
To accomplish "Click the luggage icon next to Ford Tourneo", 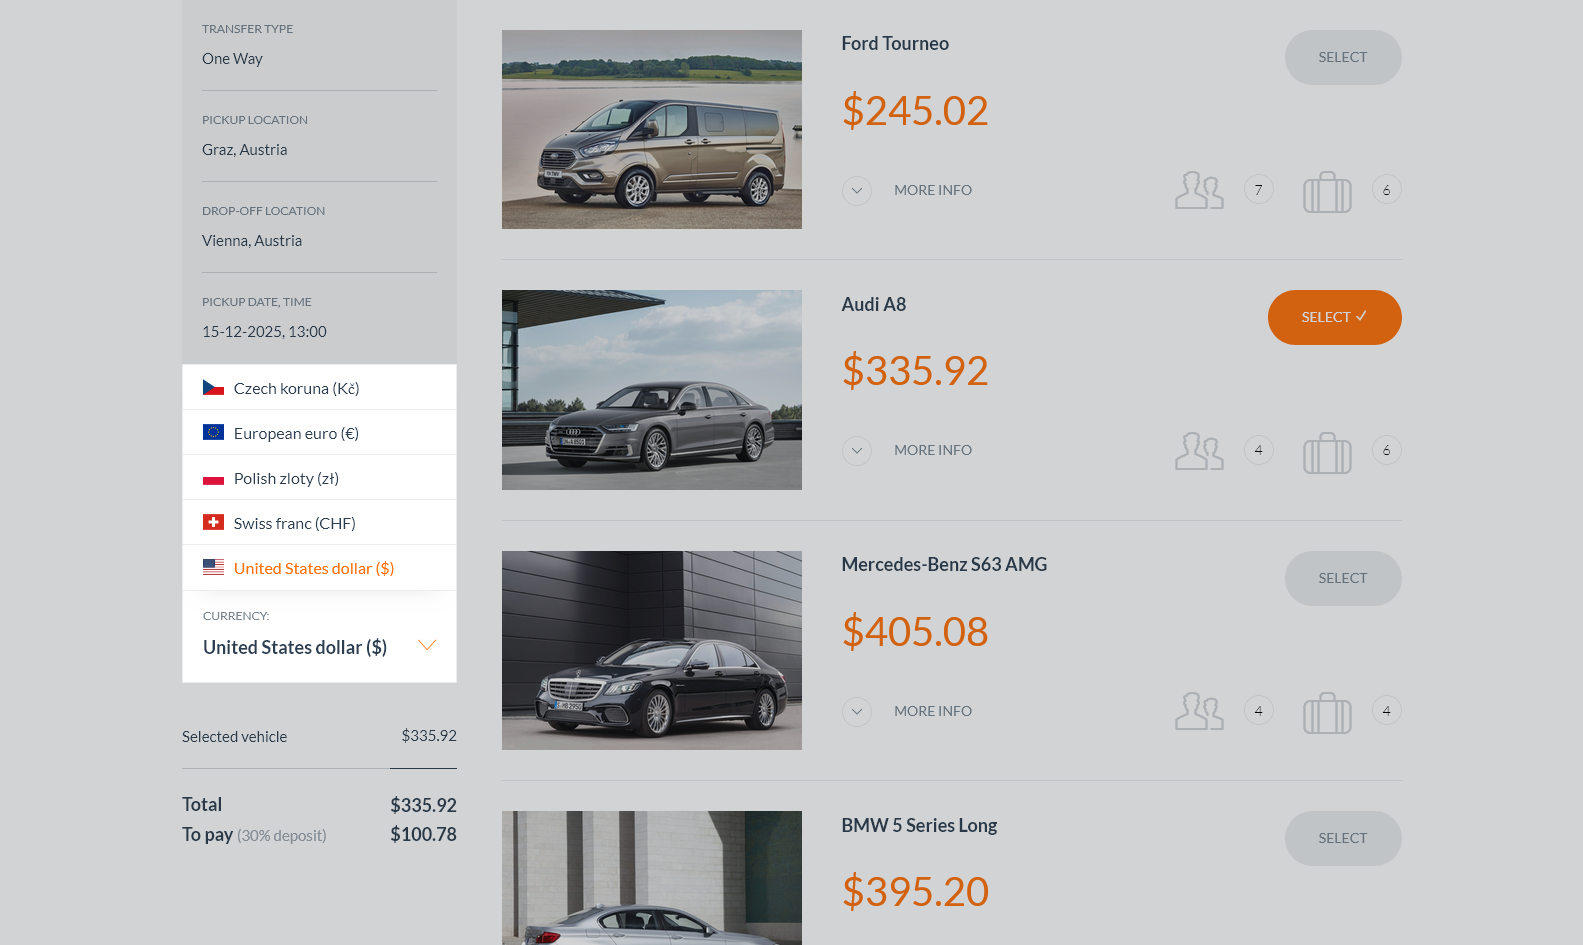I will click(1326, 191).
